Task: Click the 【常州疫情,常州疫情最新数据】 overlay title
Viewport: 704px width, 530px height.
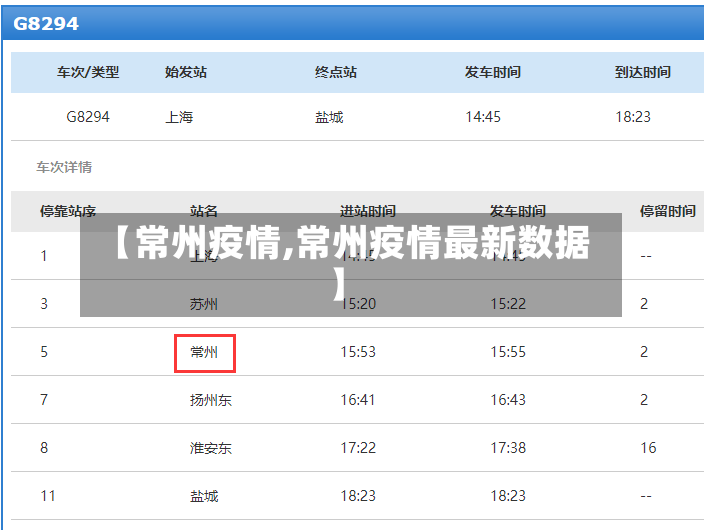Action: tap(351, 262)
